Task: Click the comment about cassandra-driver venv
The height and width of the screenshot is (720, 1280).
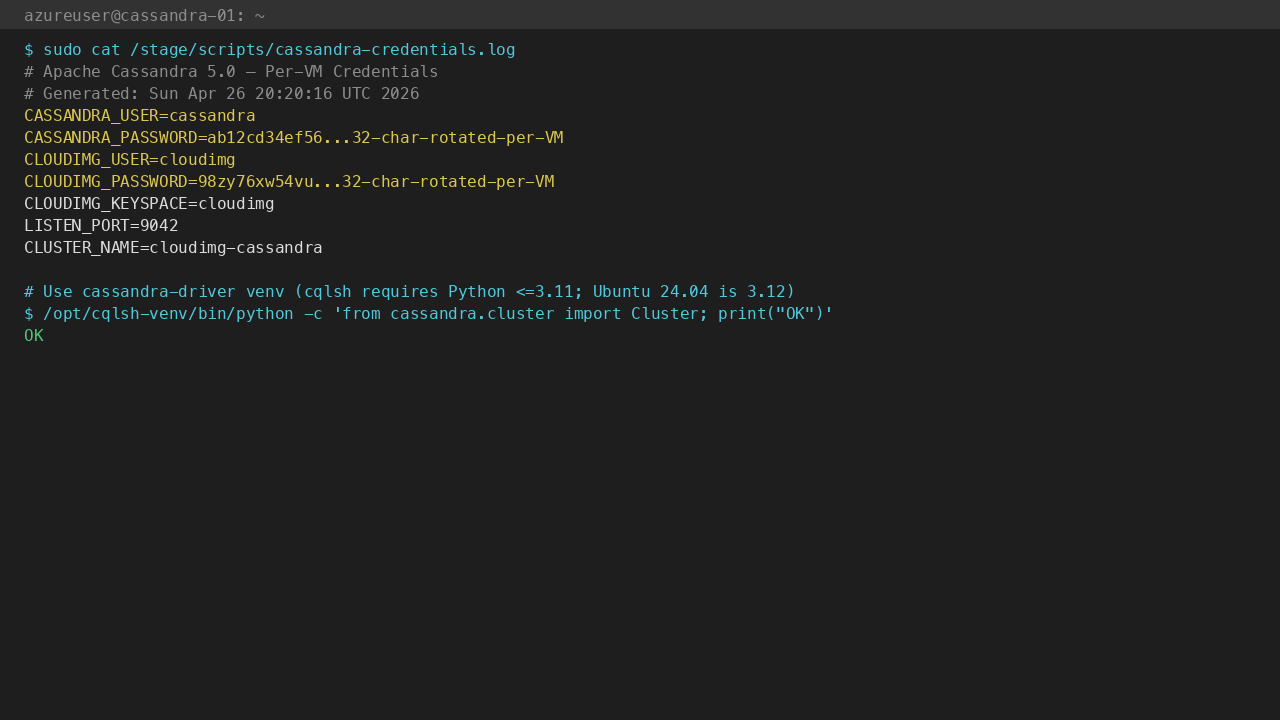Action: [410, 292]
